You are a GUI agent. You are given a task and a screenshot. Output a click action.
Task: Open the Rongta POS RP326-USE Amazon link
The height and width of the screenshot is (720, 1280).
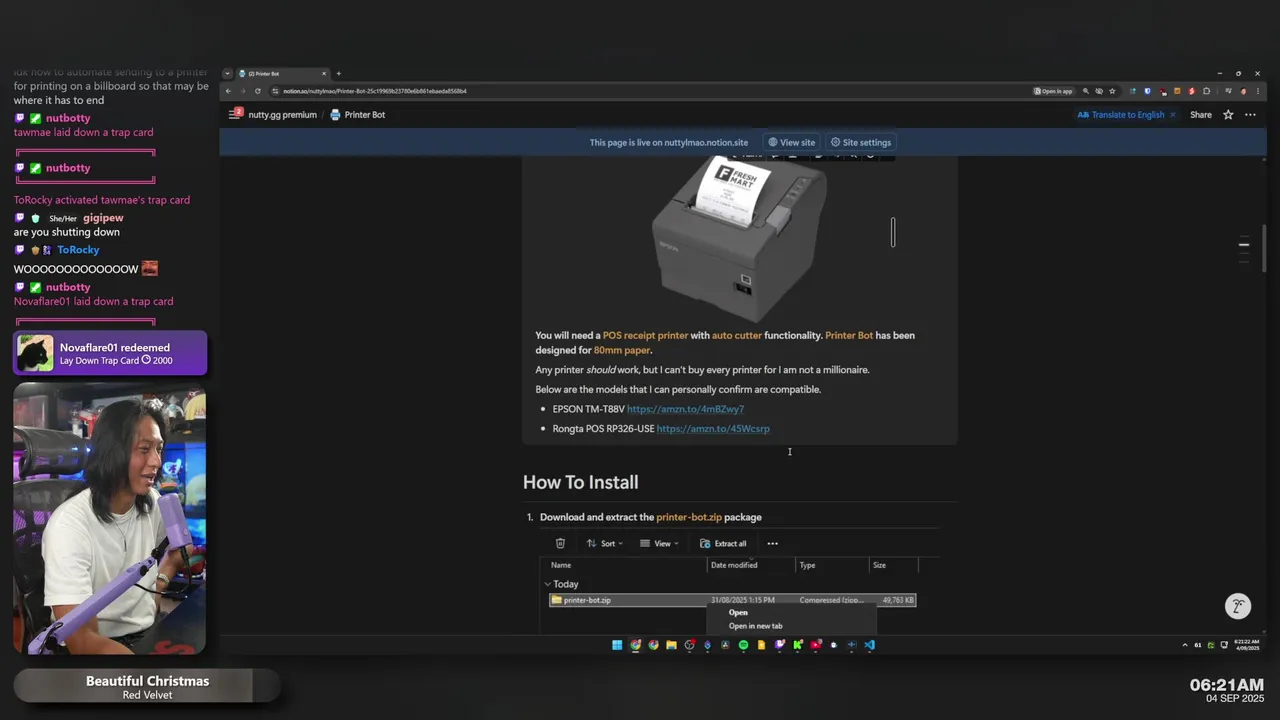[713, 429]
